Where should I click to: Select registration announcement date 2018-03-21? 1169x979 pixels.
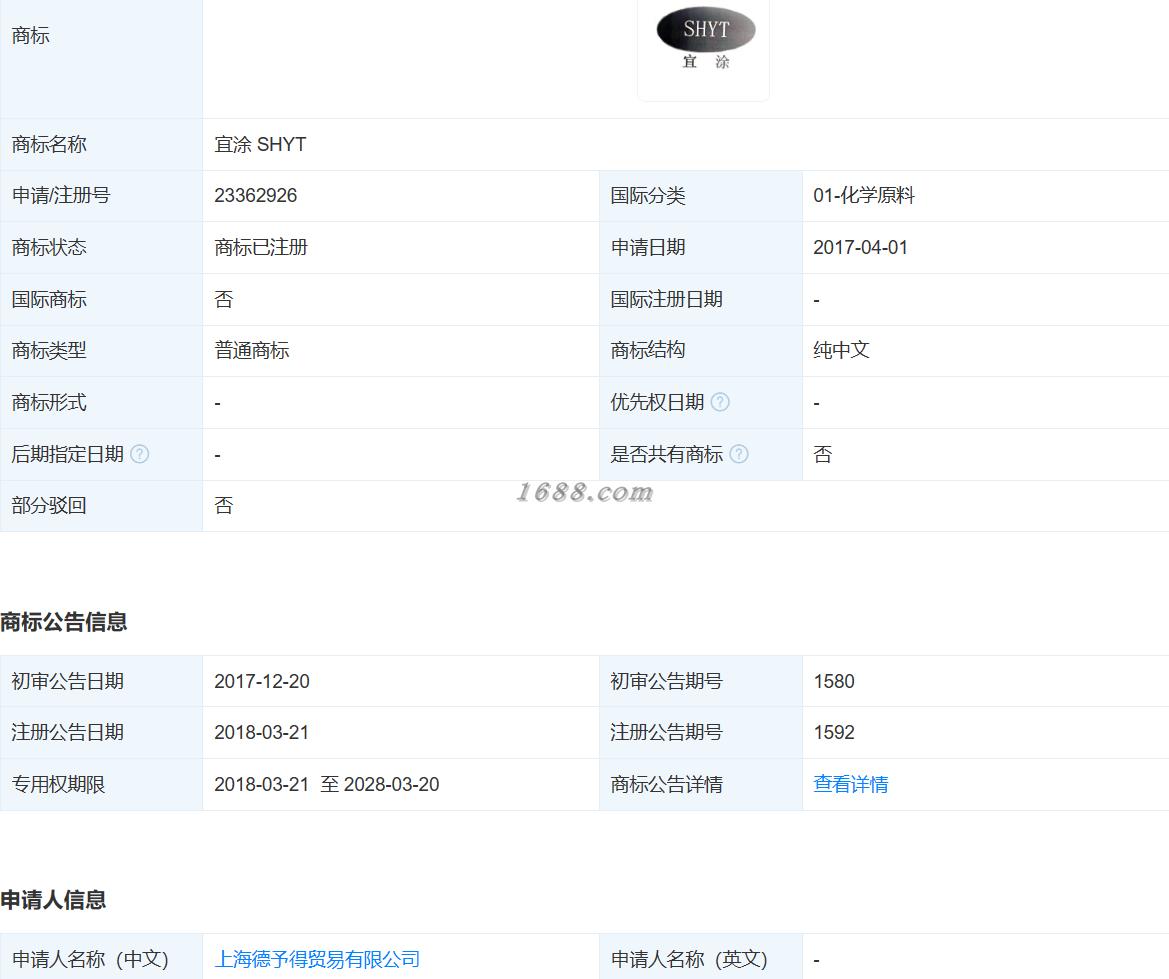pos(262,732)
